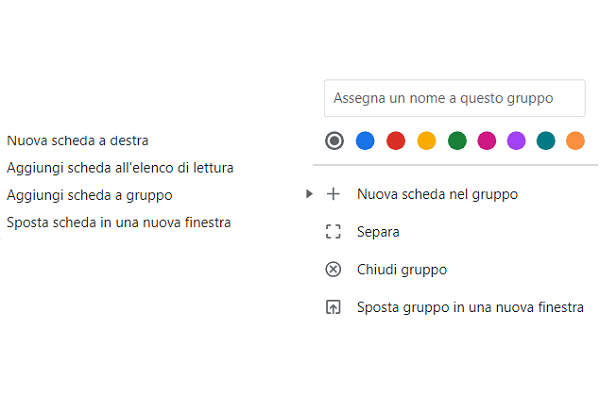The height and width of the screenshot is (400, 600).
Task: Click the Chiudi gruppo circled-X icon
Action: point(334,270)
